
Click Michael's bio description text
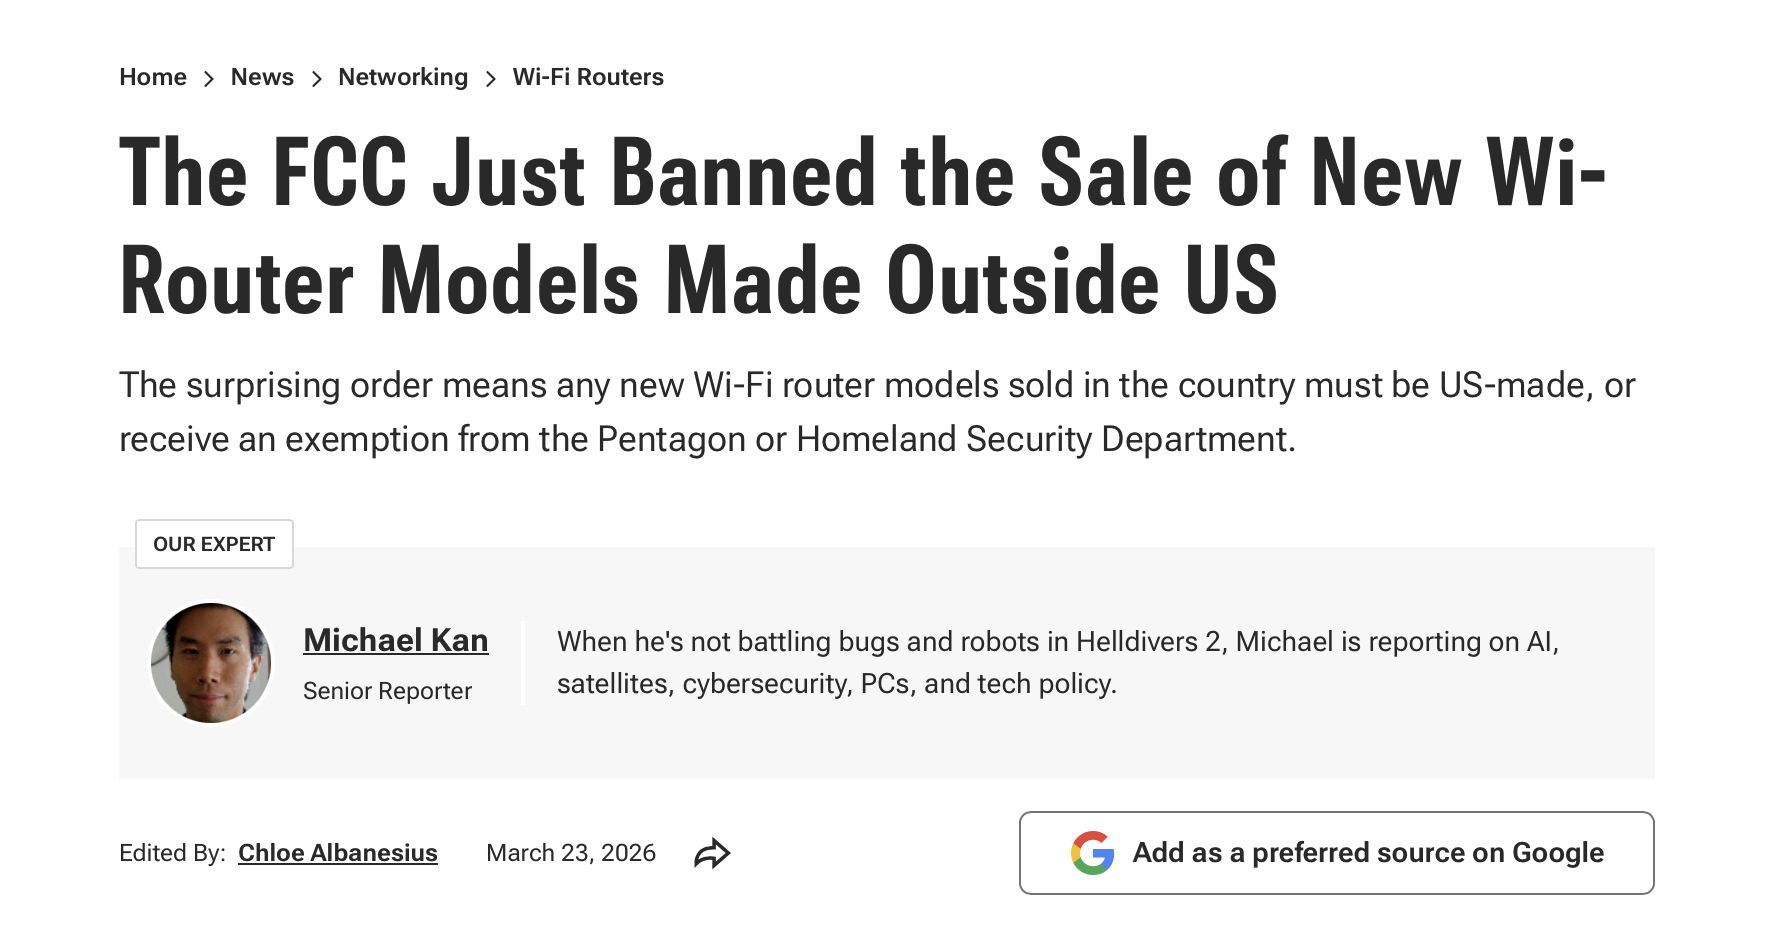pyautogui.click(x=1000, y=662)
